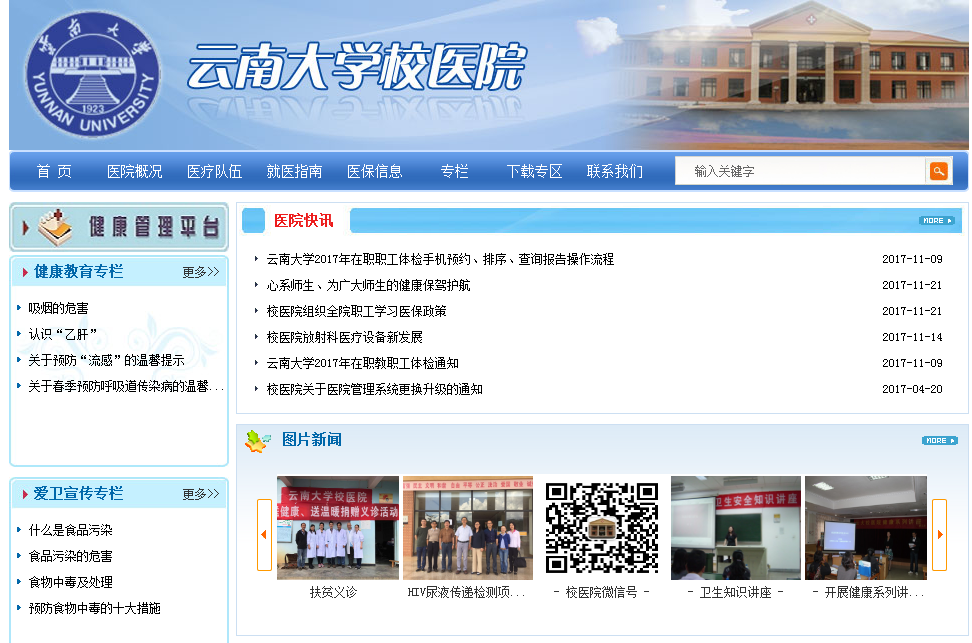Image resolution: width=972 pixels, height=643 pixels.
Task: Click the HIV尿液传递检测项 caption
Action: pyautogui.click(x=466, y=593)
